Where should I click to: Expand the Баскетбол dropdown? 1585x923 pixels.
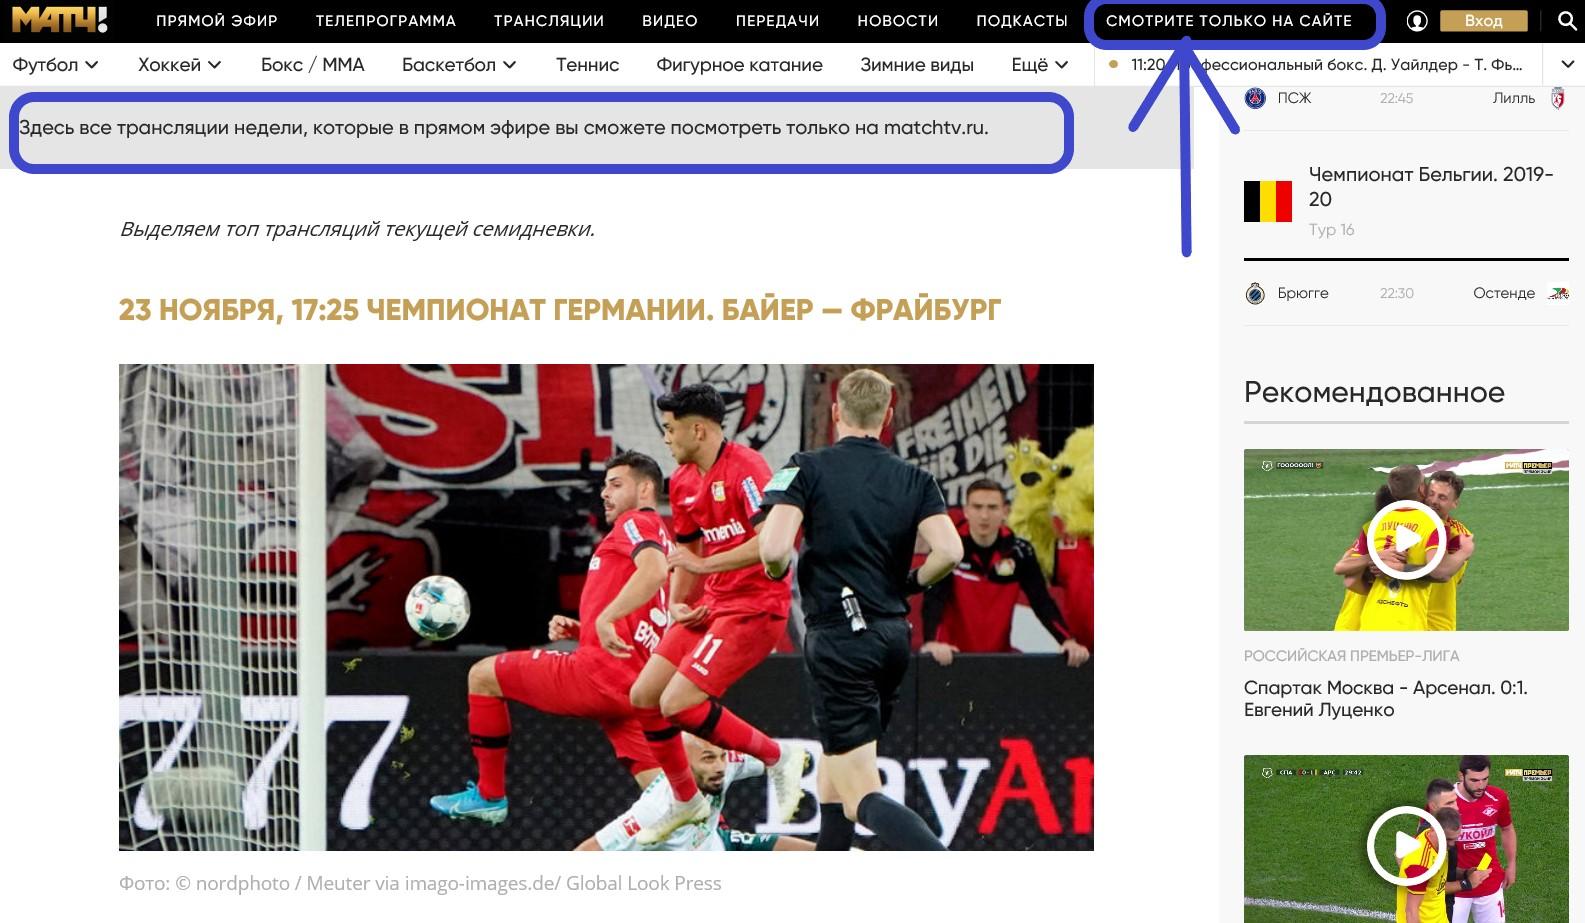point(459,64)
